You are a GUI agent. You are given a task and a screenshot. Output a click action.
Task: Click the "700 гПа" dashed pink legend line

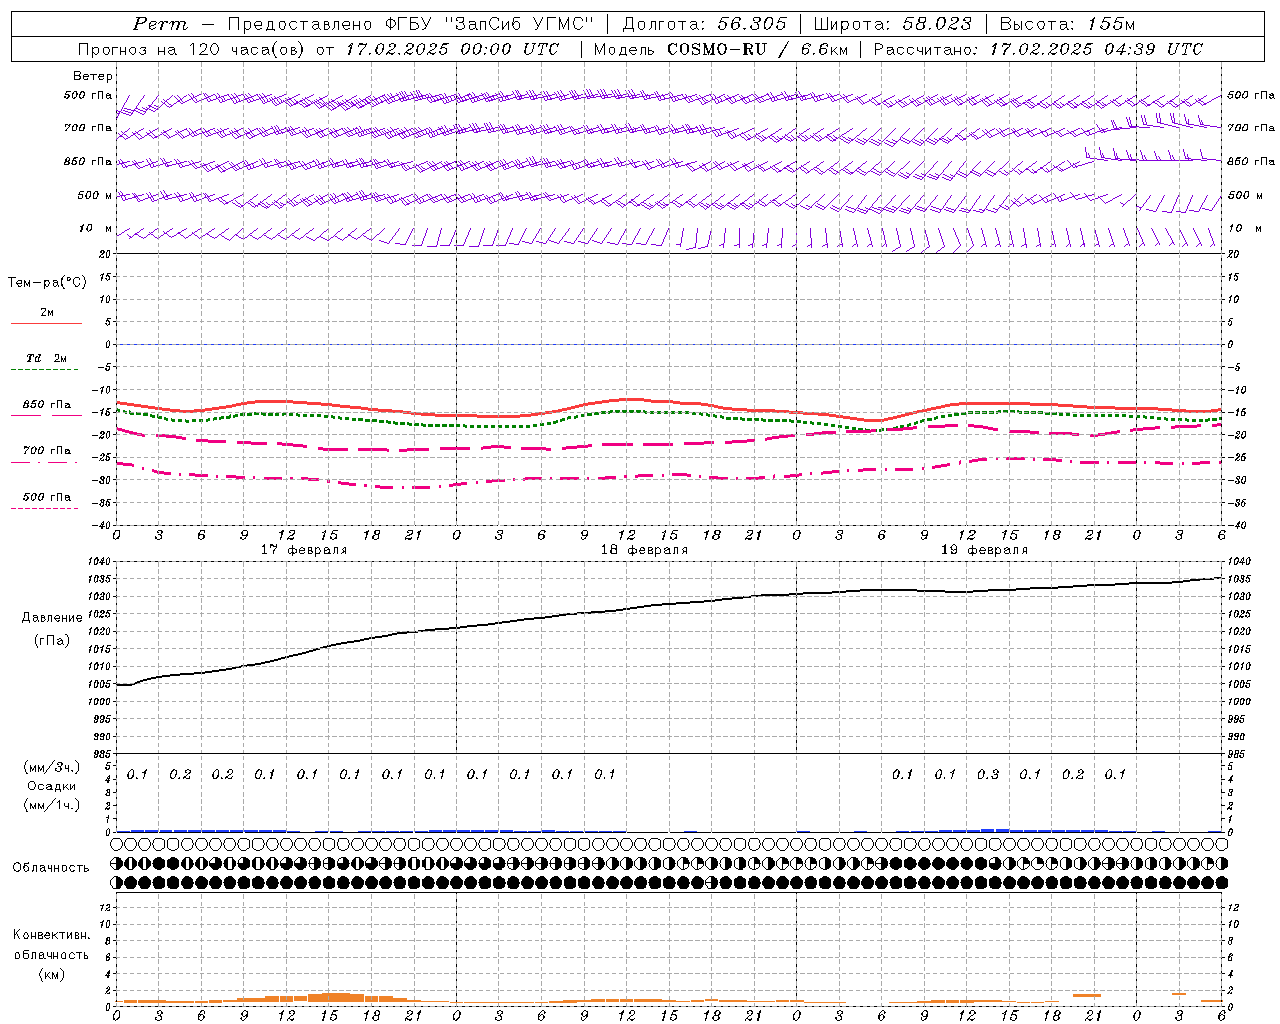(44, 462)
